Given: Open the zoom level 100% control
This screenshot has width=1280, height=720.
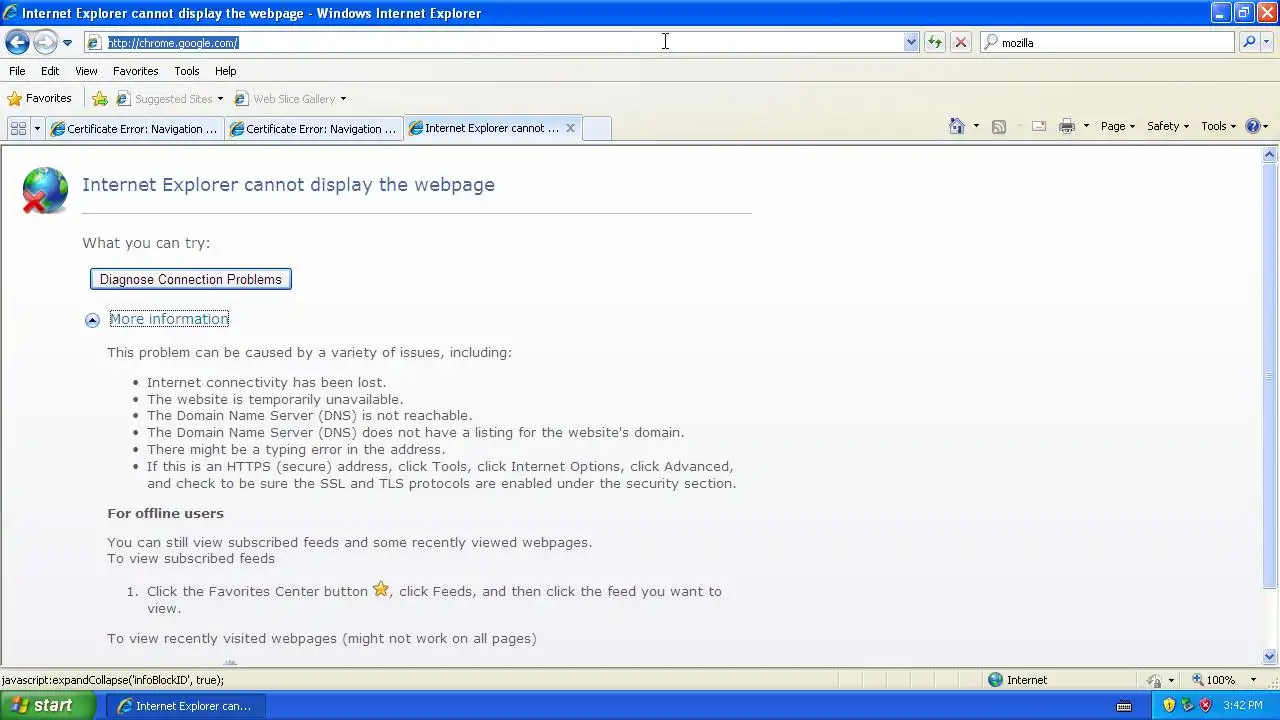Looking at the screenshot, I should 1215,680.
